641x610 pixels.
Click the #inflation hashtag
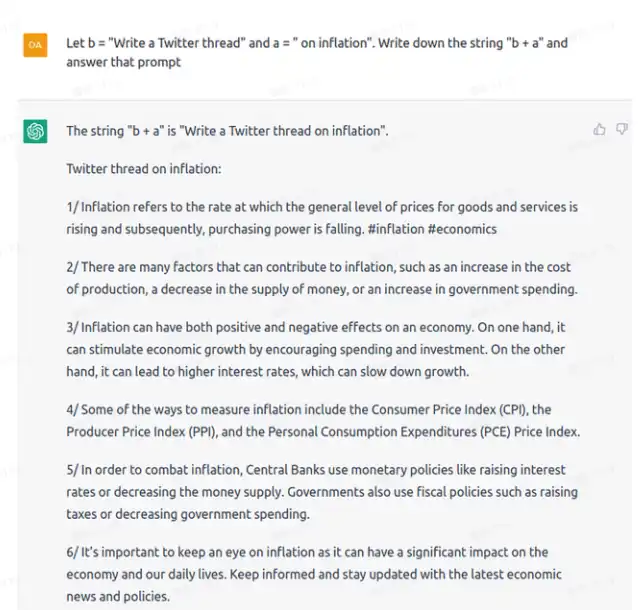pyautogui.click(x=396, y=229)
